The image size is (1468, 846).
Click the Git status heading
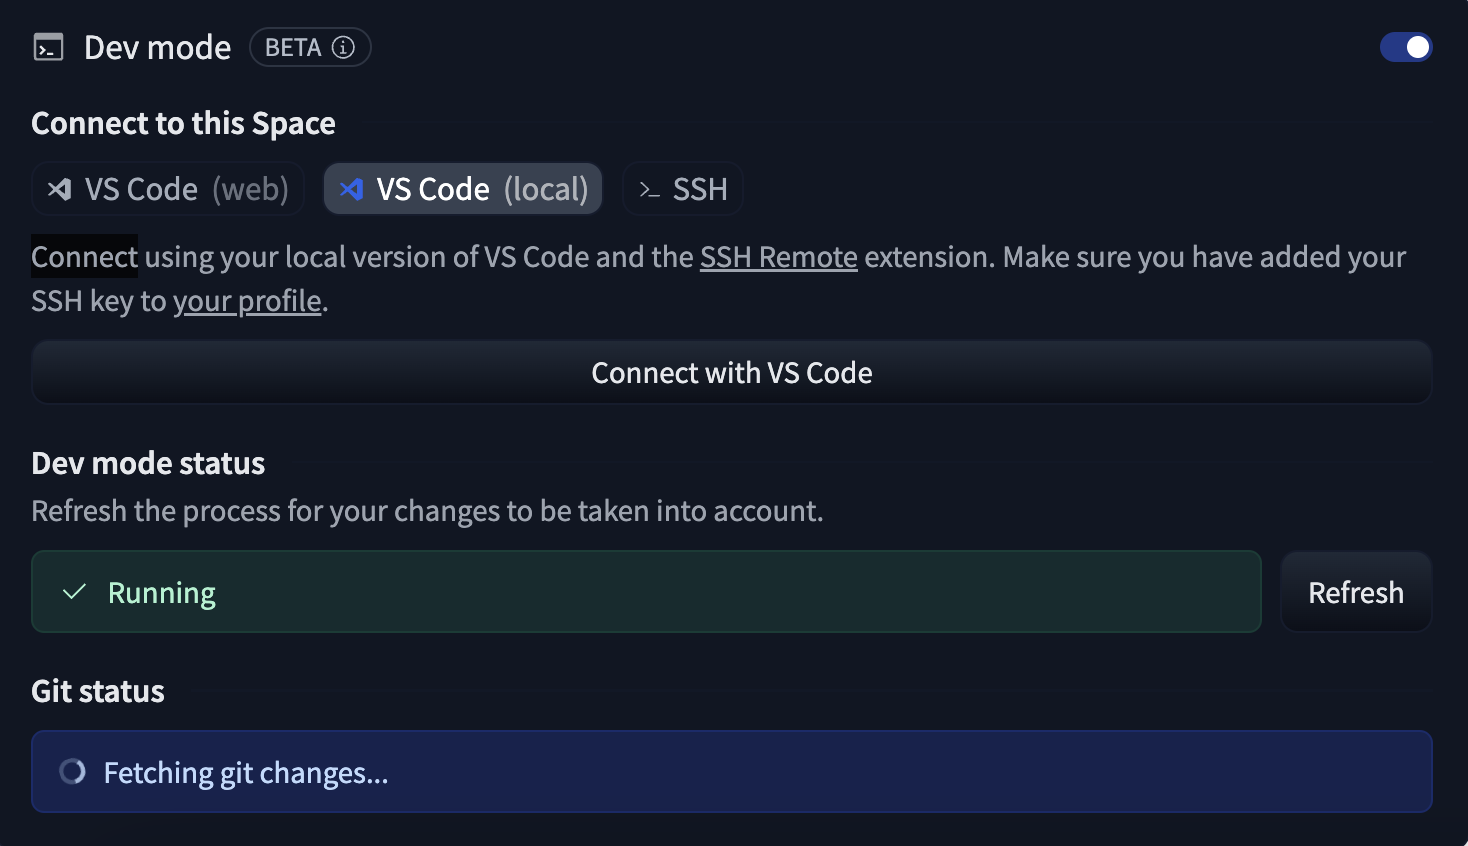pyautogui.click(x=98, y=691)
